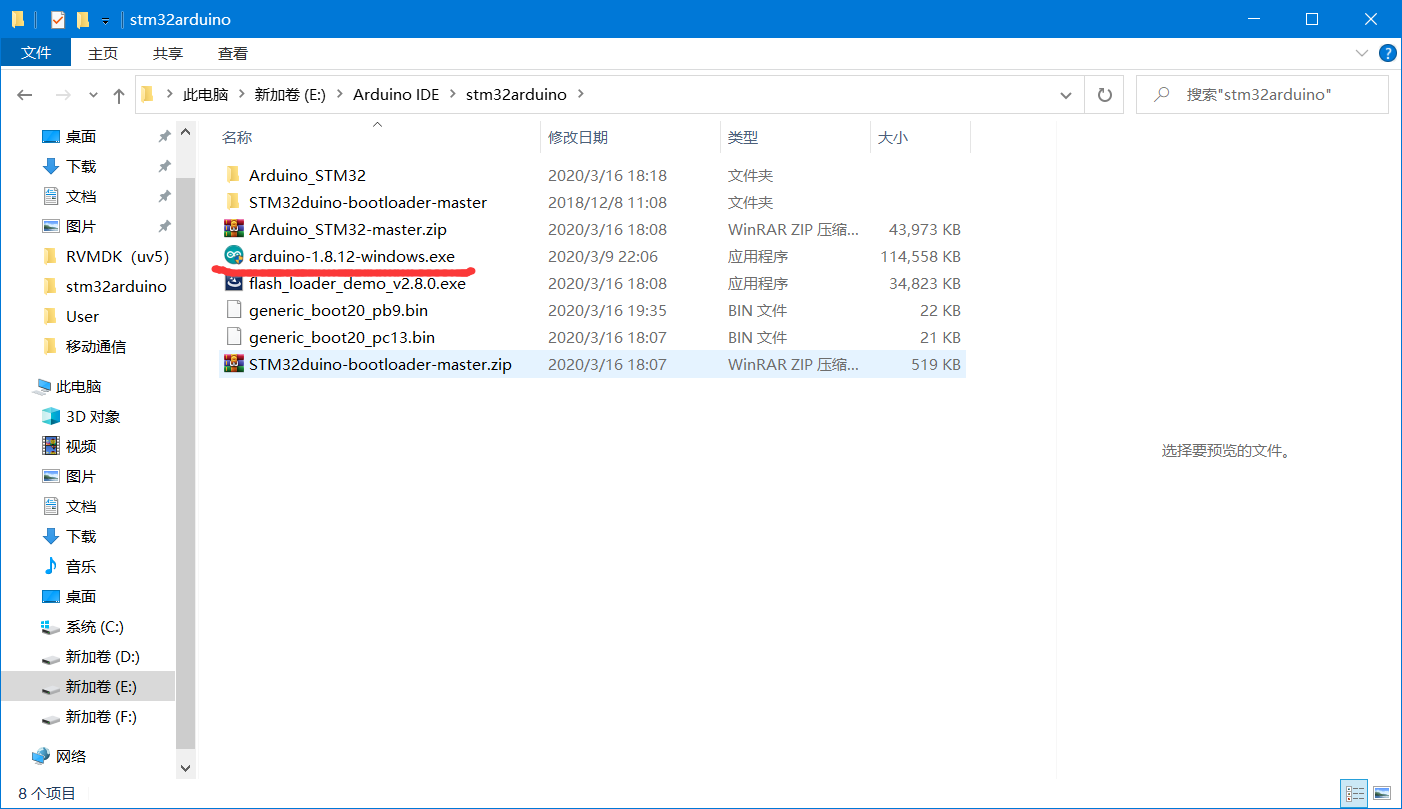1402x809 pixels.
Task: Click the navigation pane scroll up arrow
Action: click(x=185, y=132)
